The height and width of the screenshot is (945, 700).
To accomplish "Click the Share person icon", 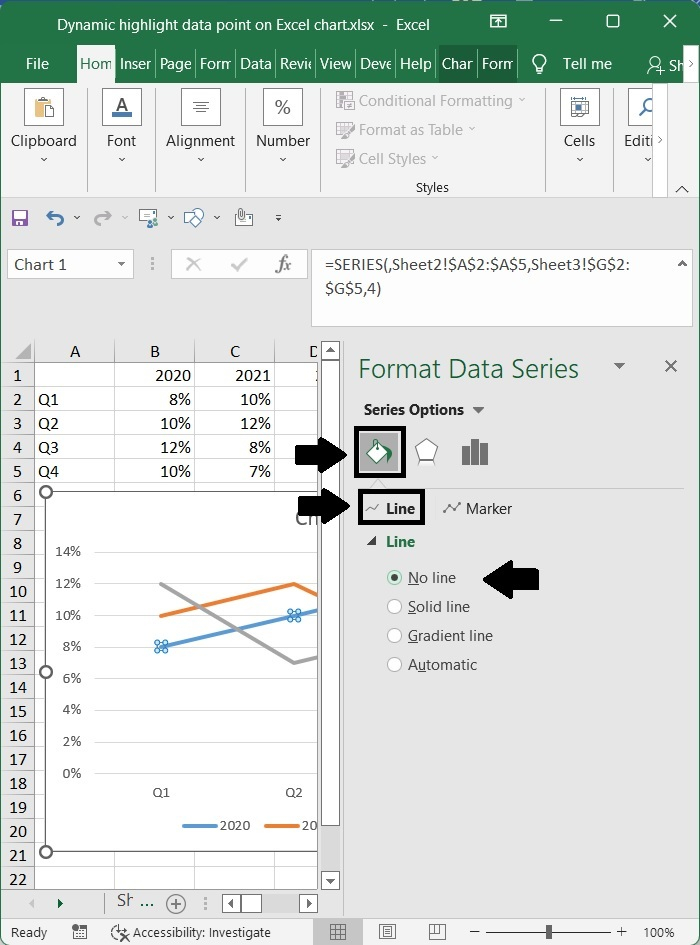I will [655, 65].
